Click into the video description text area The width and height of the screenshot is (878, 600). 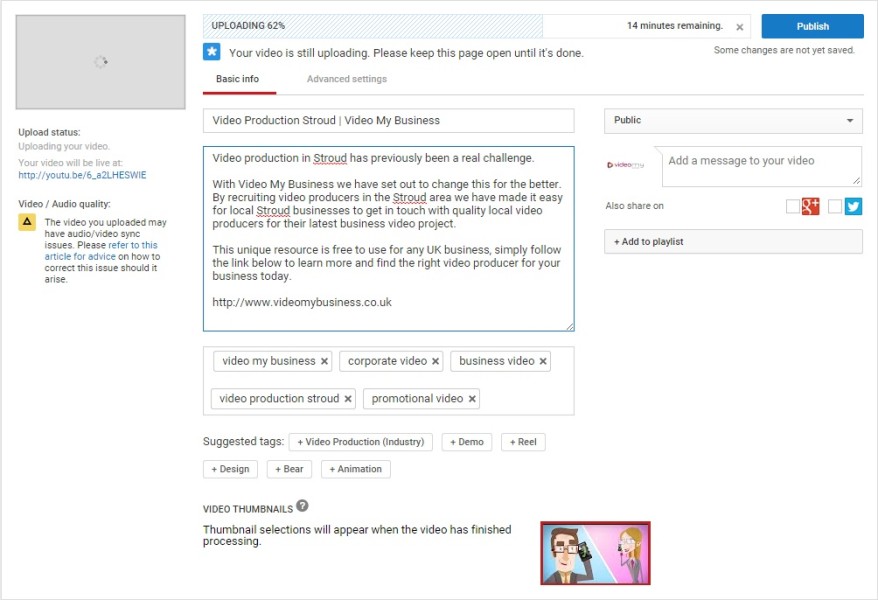pos(389,239)
